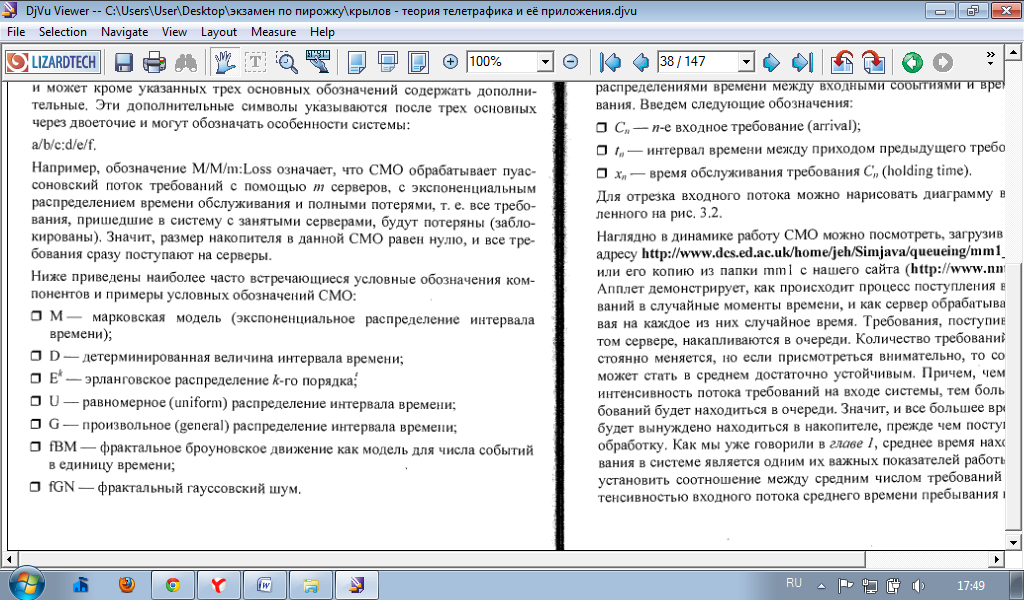Click the grayed forward navigation arrow
1024x600 pixels.
[x=942, y=63]
